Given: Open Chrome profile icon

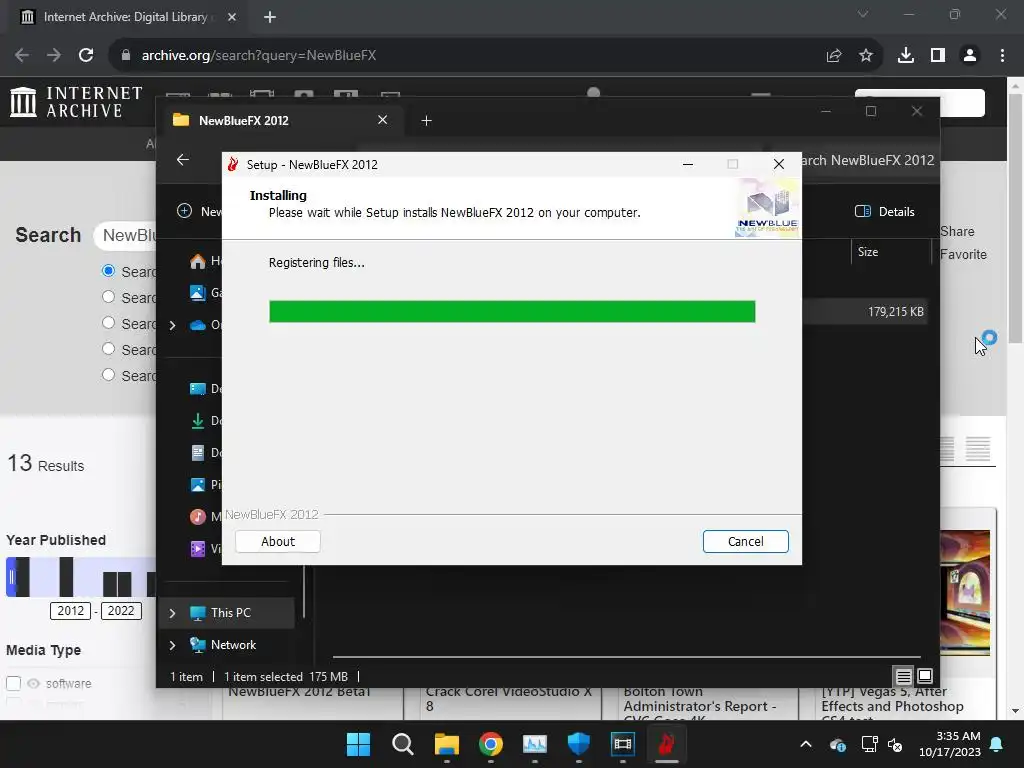Looking at the screenshot, I should pyautogui.click(x=970, y=56).
